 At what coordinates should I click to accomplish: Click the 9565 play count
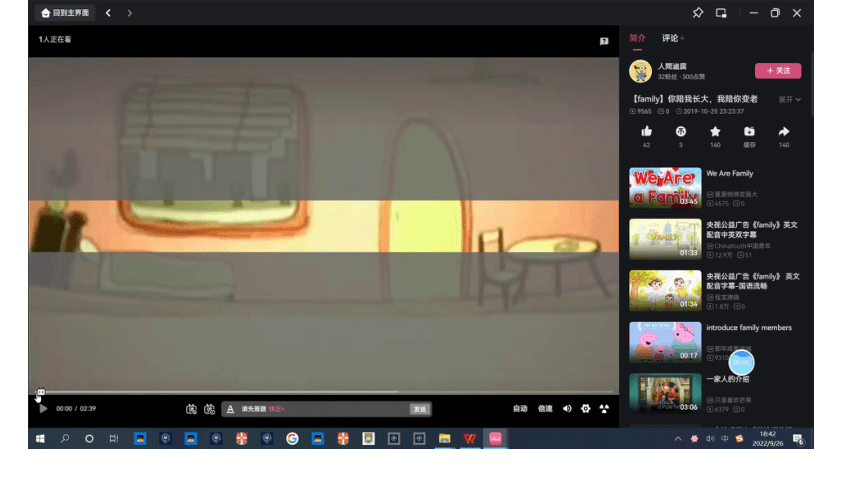(x=641, y=111)
